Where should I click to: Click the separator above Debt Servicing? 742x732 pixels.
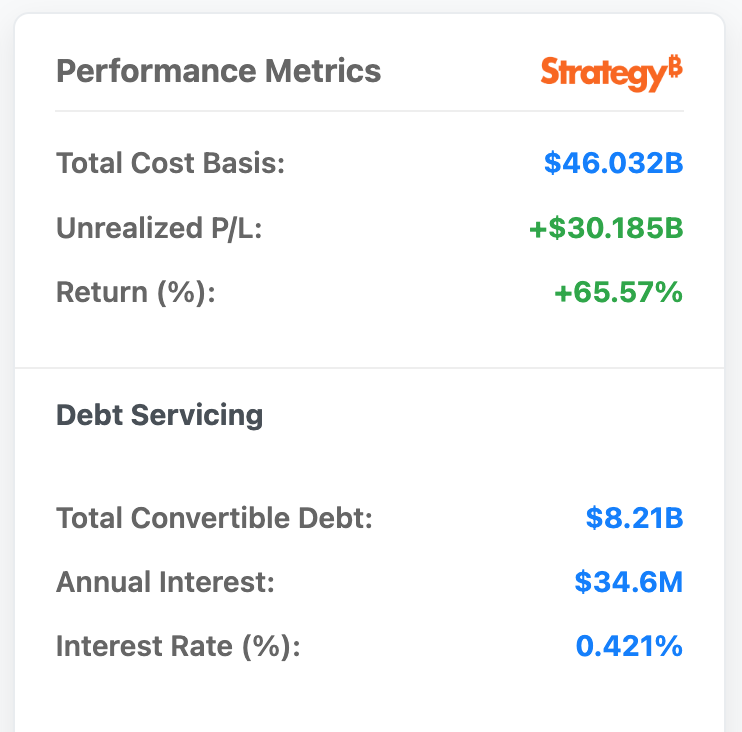point(370,368)
